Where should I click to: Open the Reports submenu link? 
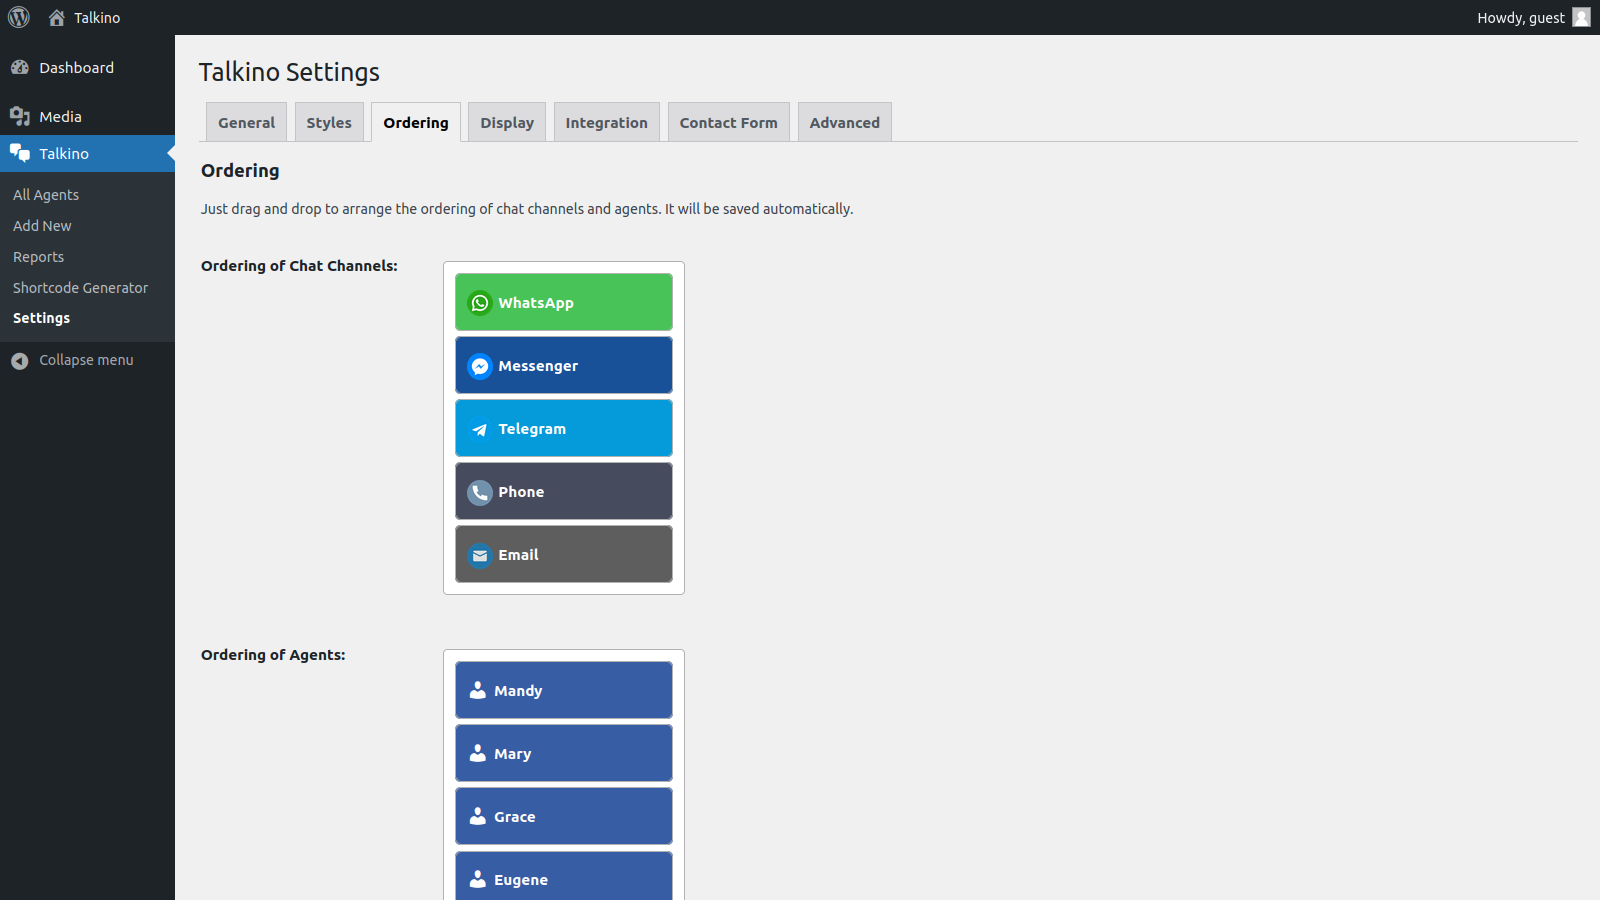pyautogui.click(x=38, y=257)
